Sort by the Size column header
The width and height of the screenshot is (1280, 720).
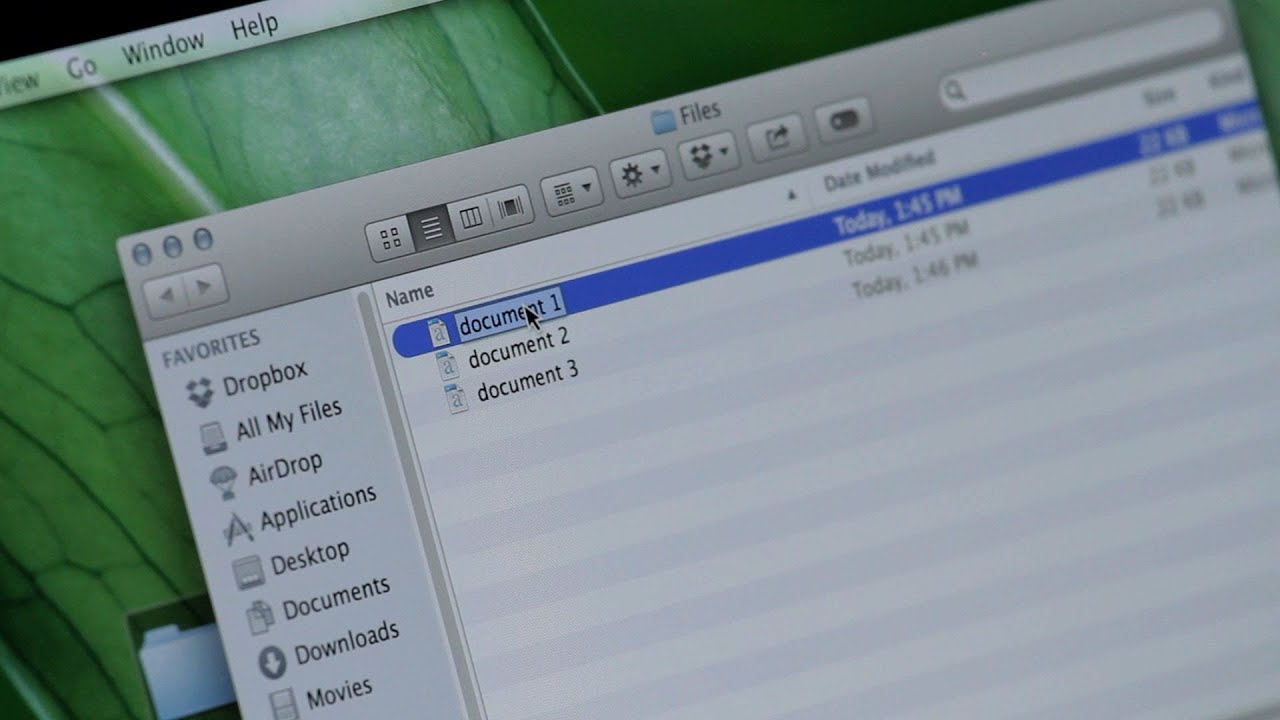(1160, 96)
